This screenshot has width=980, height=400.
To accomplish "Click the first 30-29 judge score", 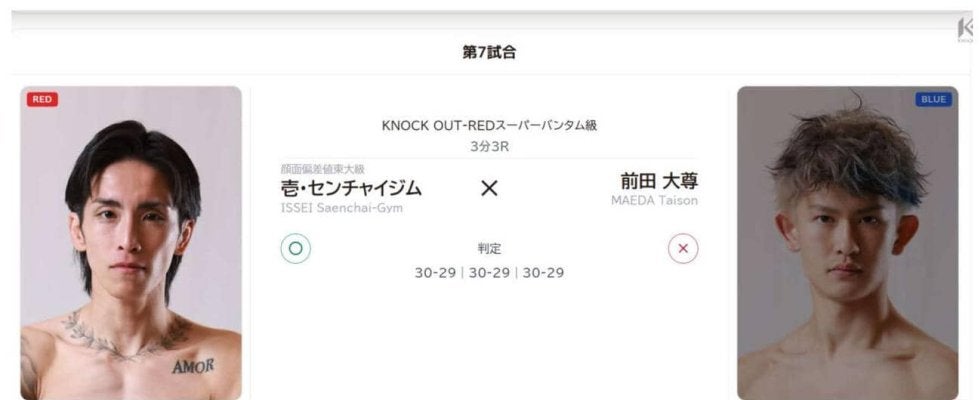I will (x=436, y=273).
